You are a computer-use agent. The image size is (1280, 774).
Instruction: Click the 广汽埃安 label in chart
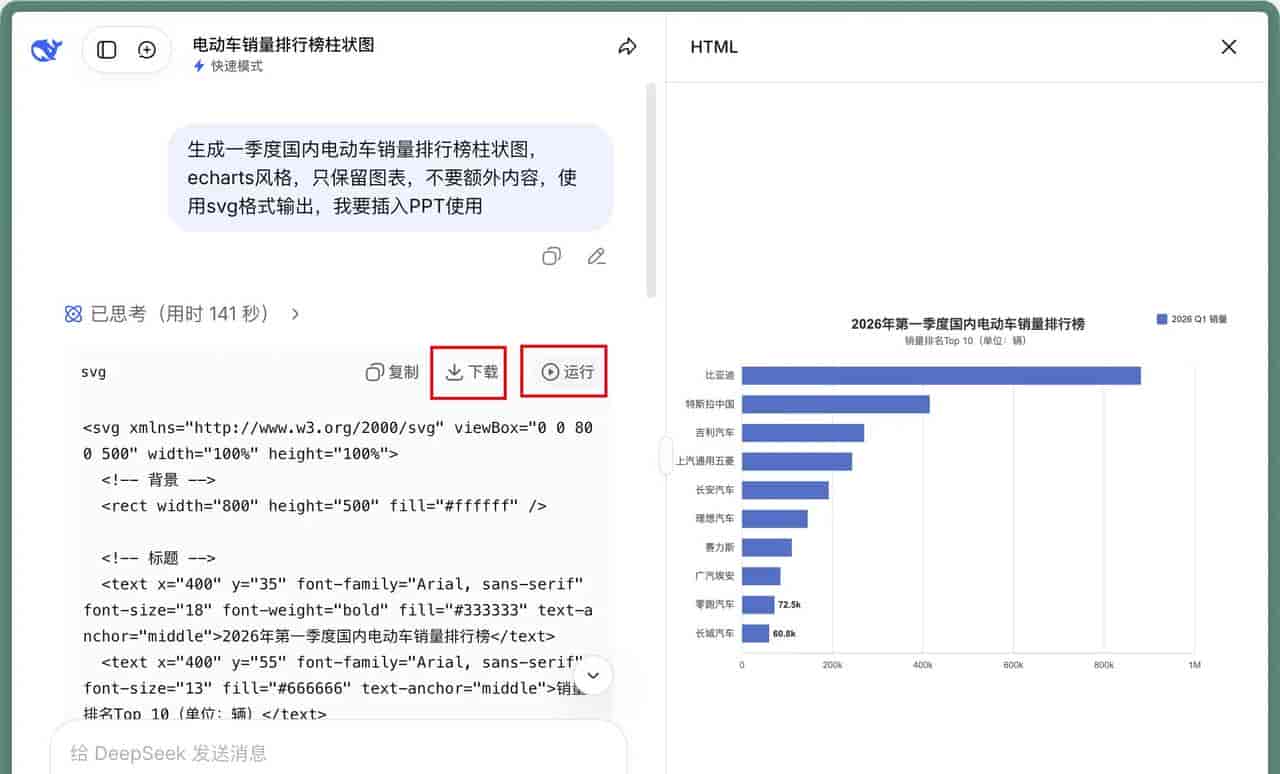coord(715,576)
